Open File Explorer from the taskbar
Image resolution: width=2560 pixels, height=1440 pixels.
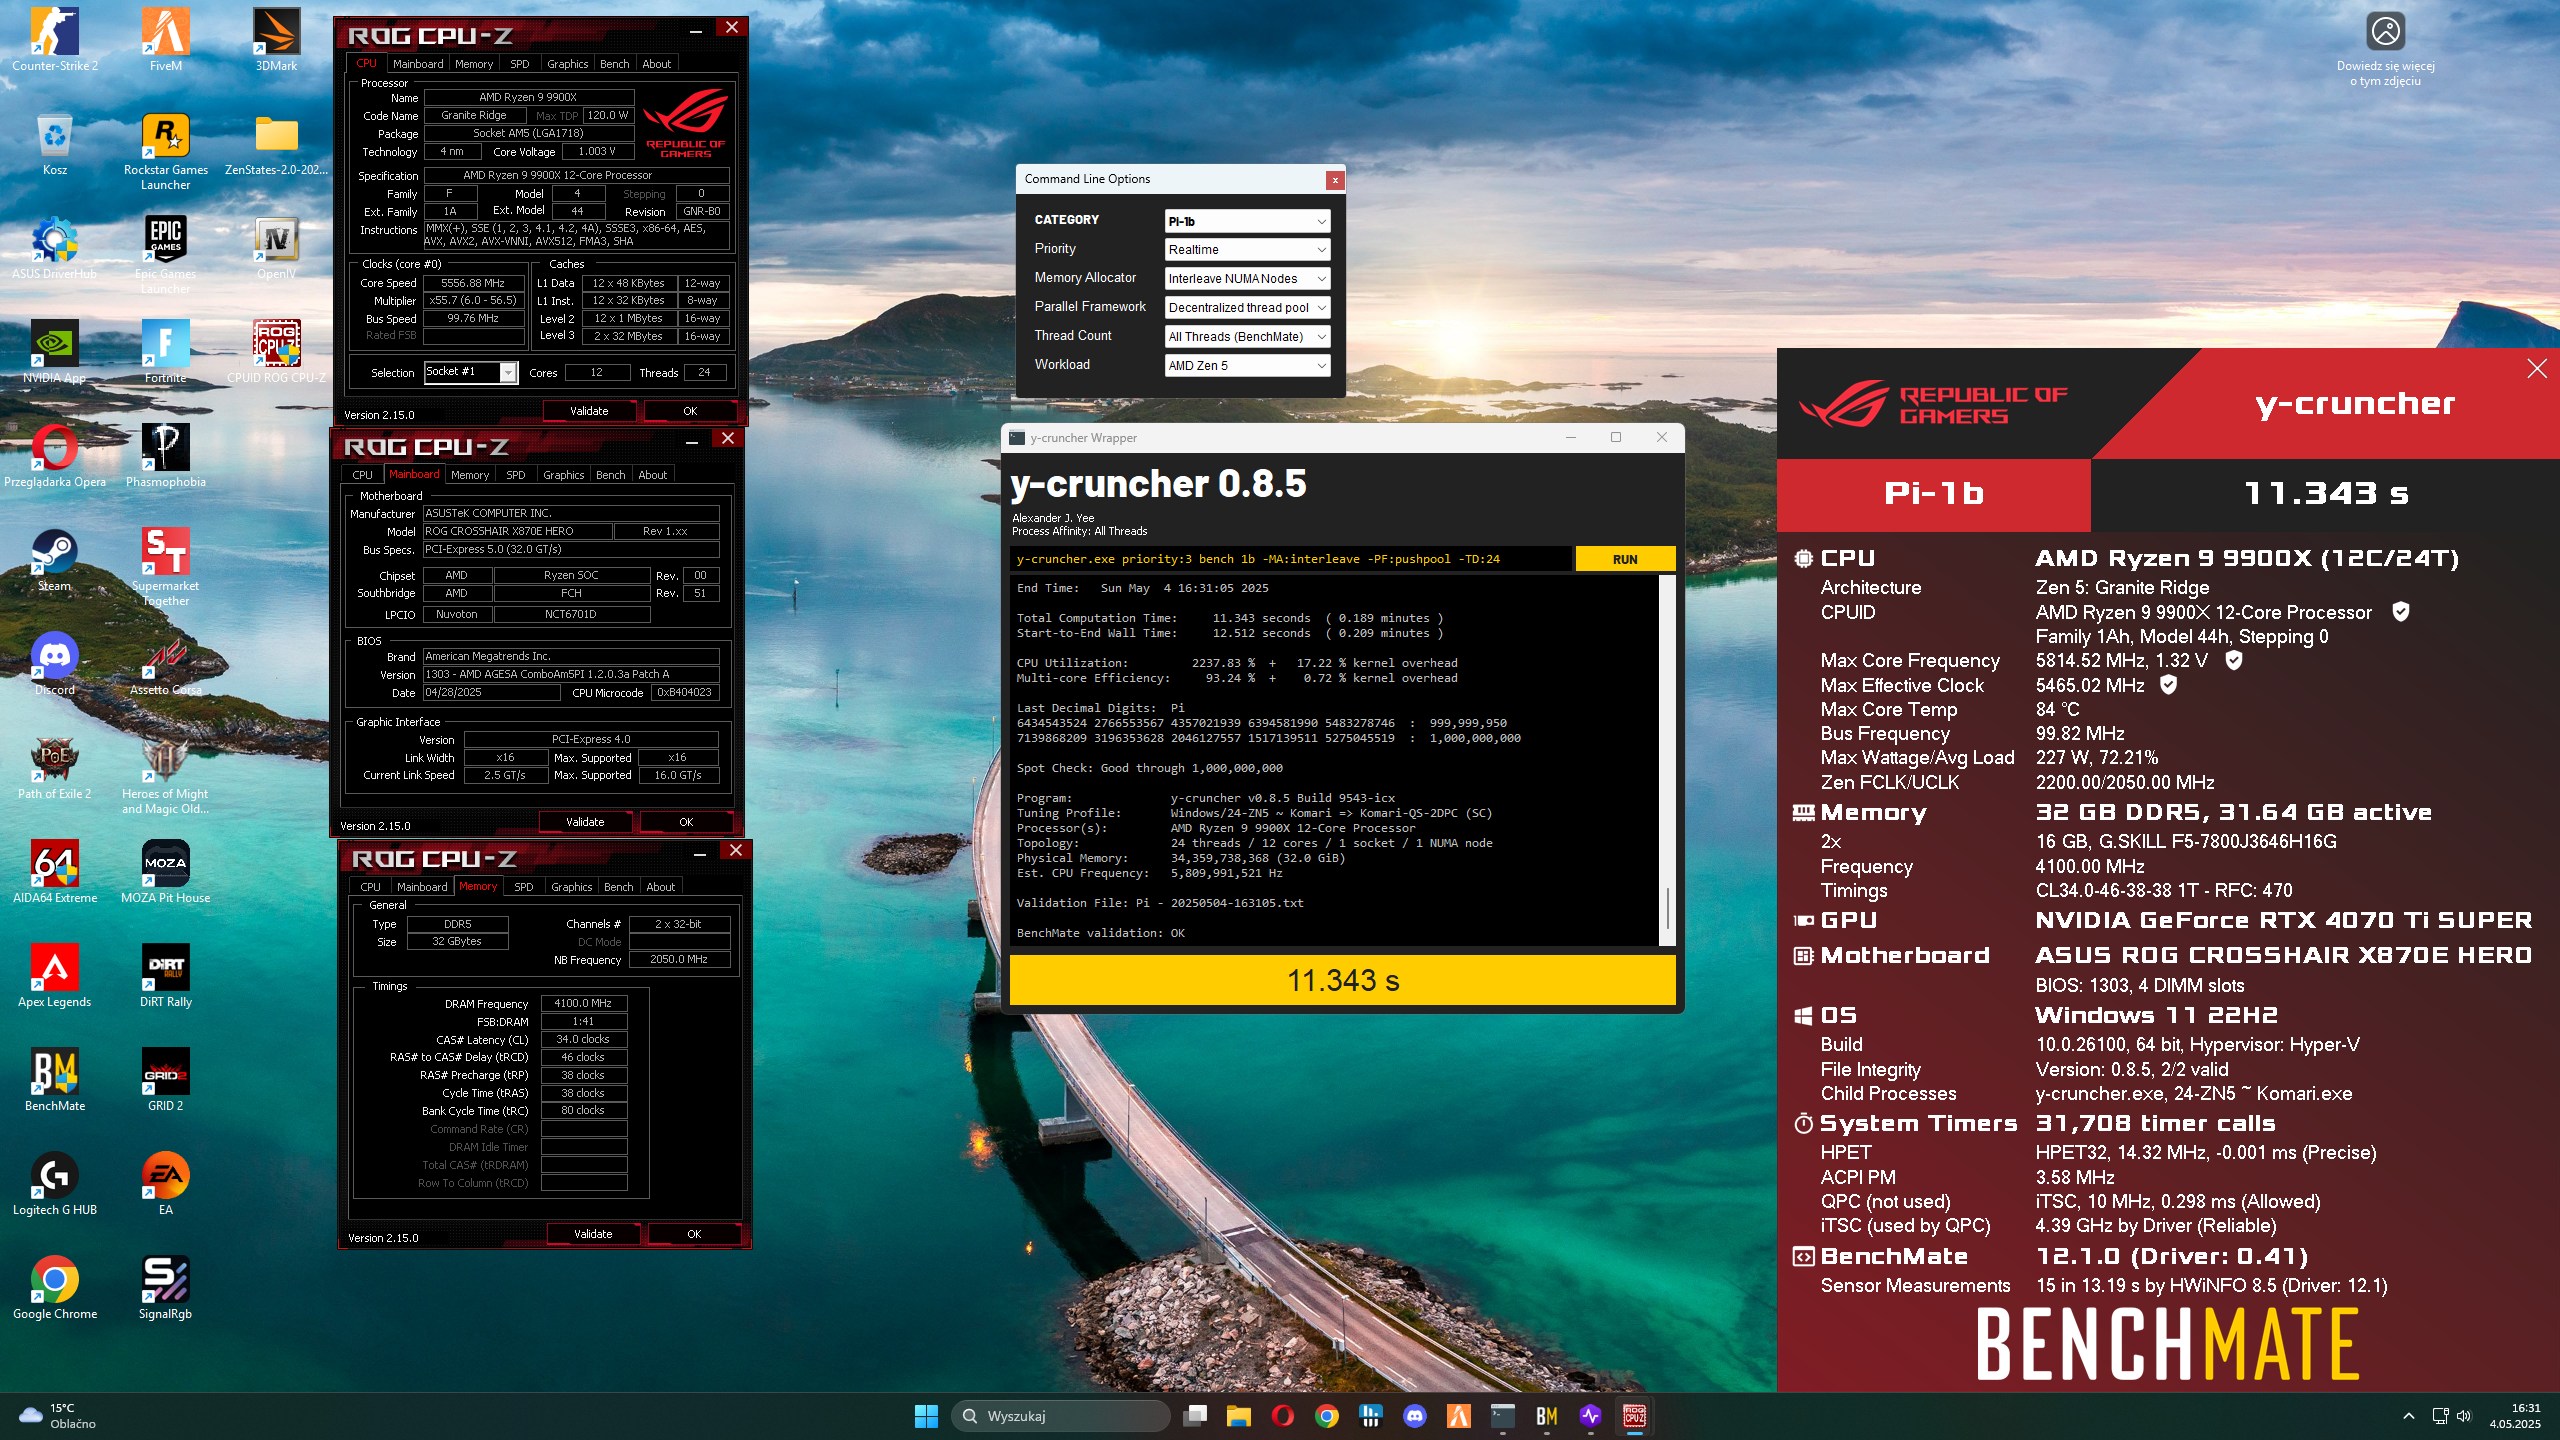coord(1239,1416)
